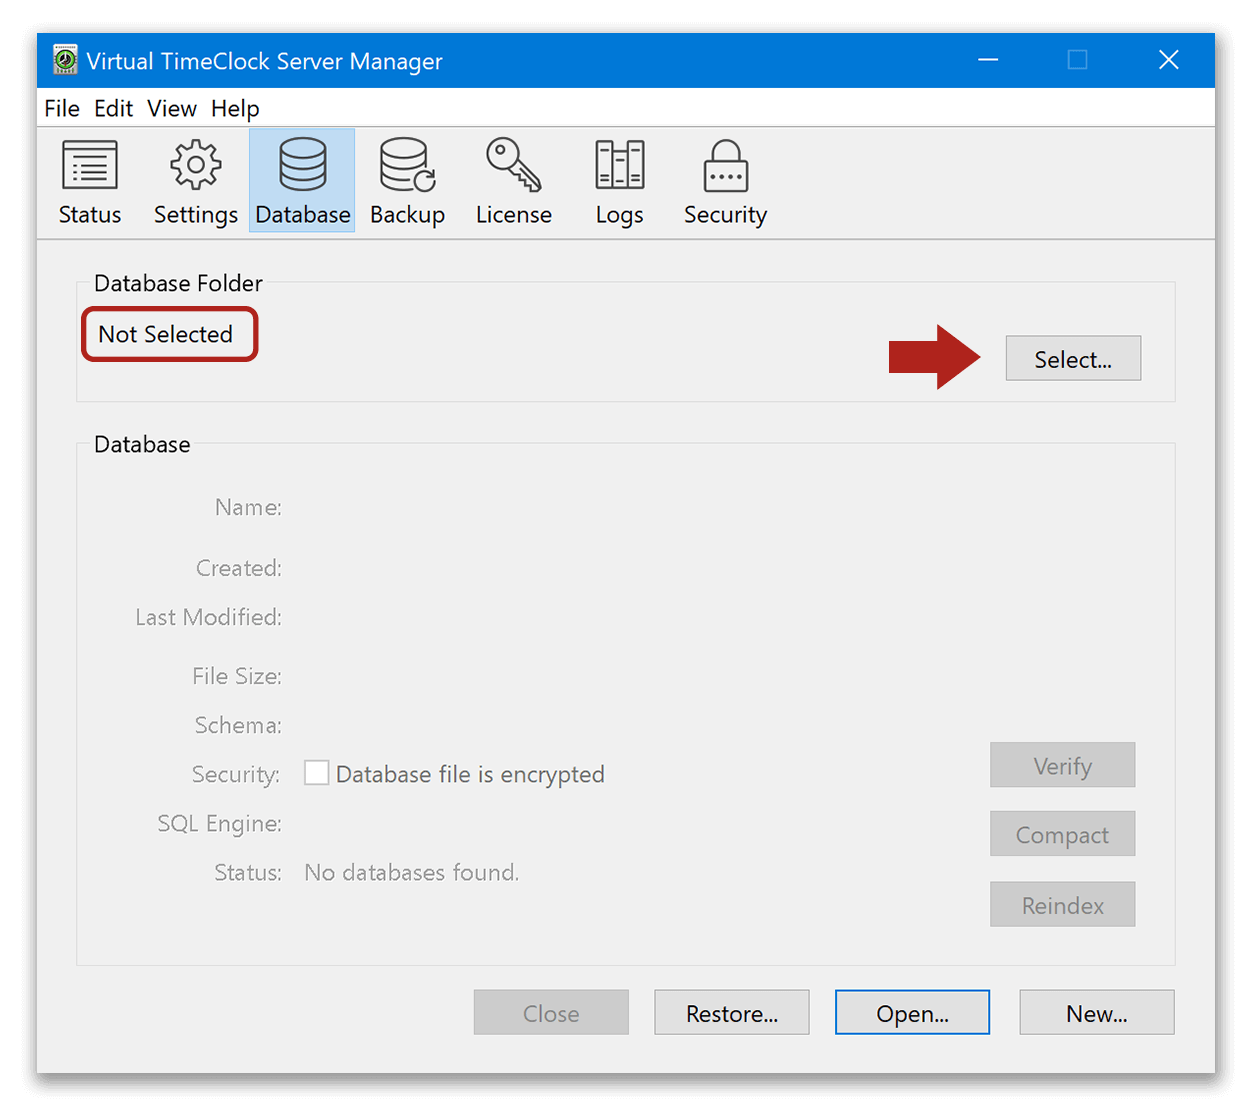Open the Status toolbar panel
Viewport: 1251px width, 1106px height.
coord(90,181)
